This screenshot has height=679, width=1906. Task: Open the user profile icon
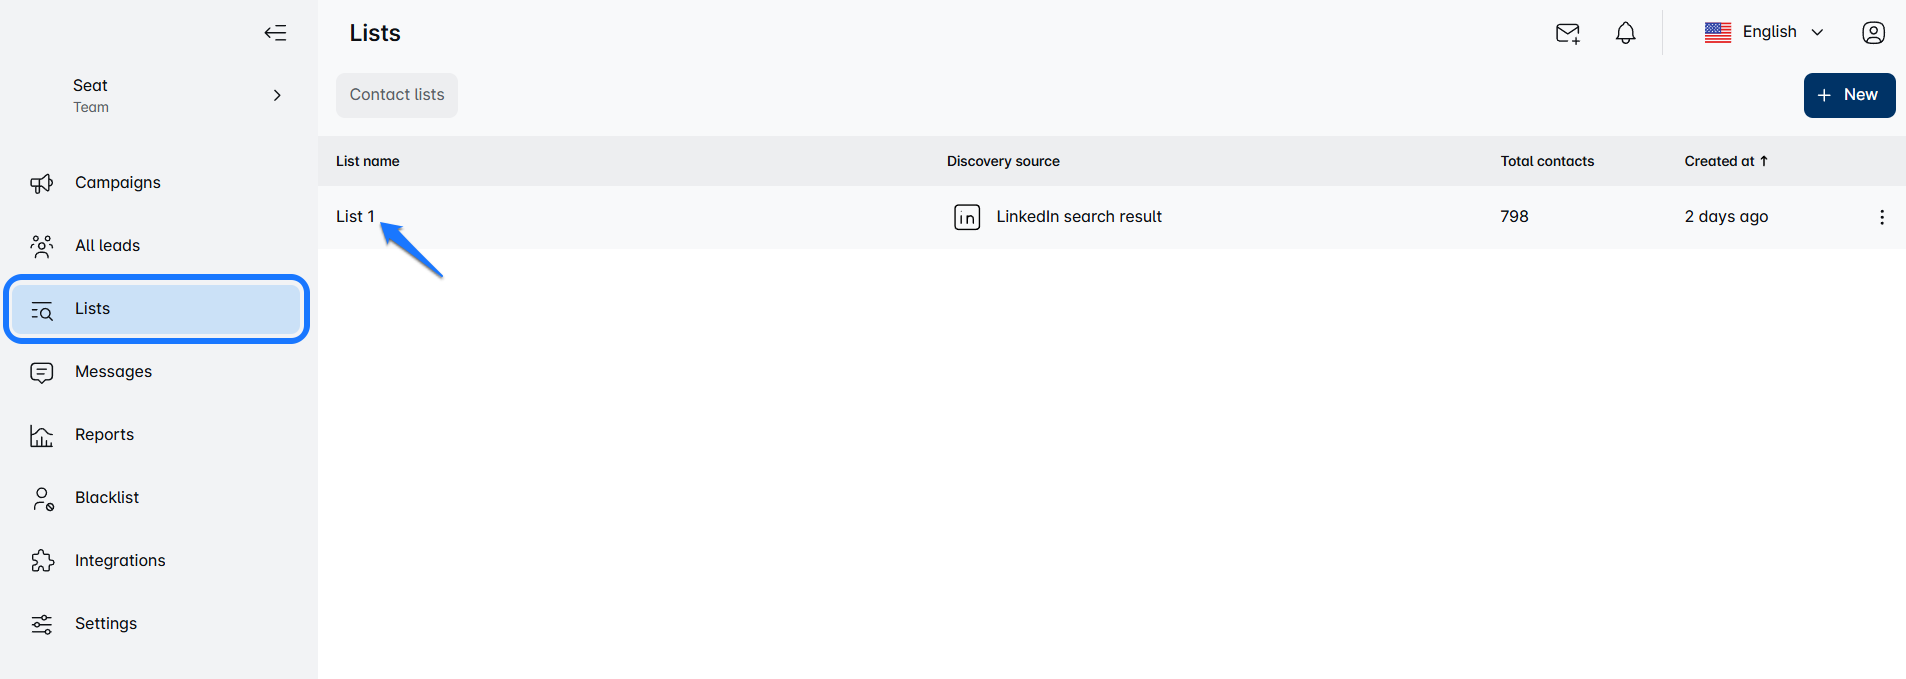pyautogui.click(x=1873, y=33)
